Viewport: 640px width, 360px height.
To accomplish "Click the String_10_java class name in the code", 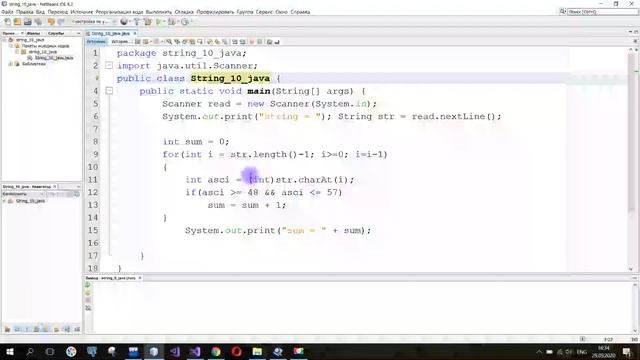I will click(x=230, y=78).
